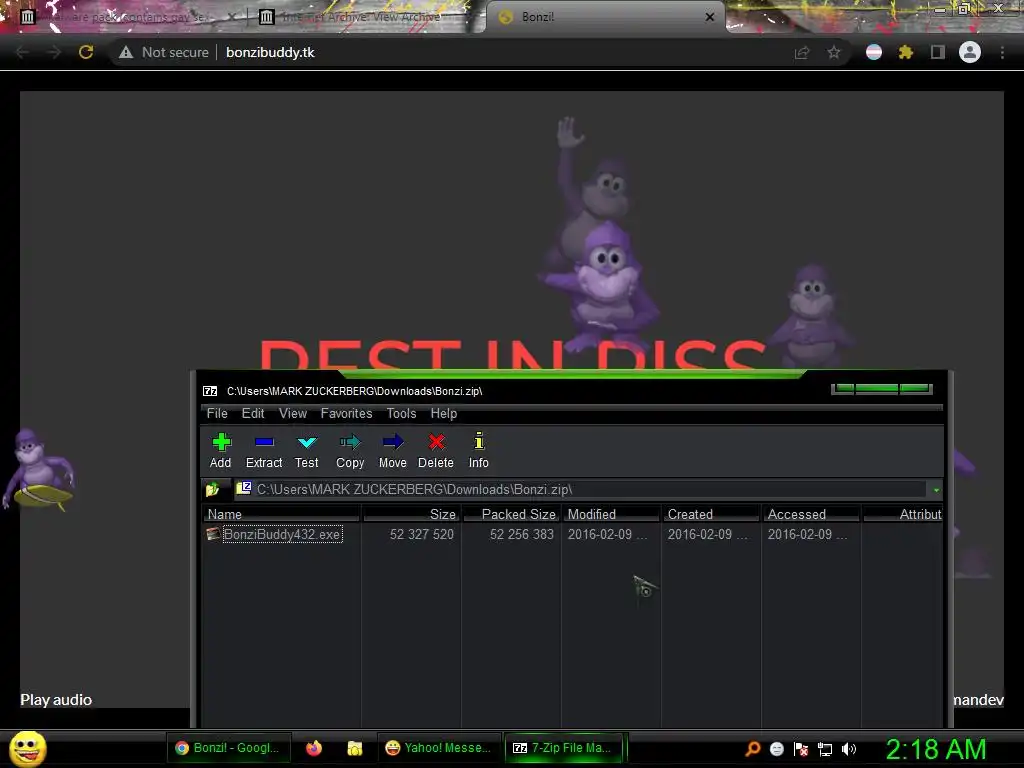Click the green Add plus icon in 7-Zip
The height and width of the screenshot is (768, 1024).
[221, 442]
